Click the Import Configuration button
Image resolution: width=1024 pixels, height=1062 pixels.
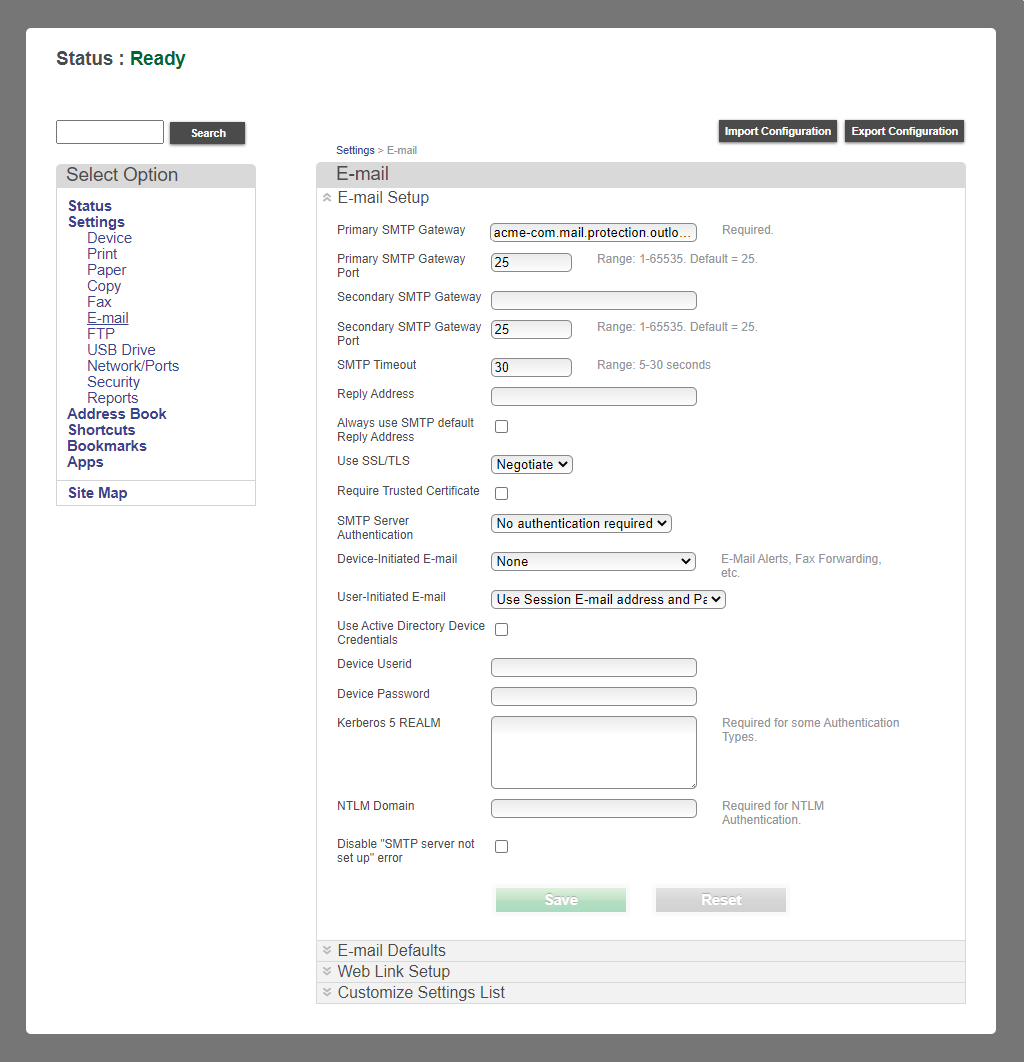778,131
